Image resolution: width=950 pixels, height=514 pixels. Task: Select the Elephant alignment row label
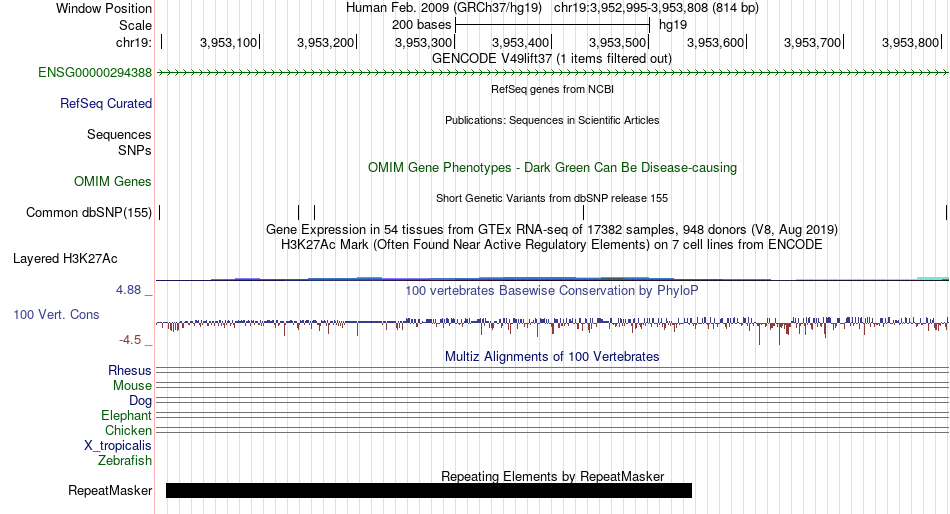coord(126,416)
